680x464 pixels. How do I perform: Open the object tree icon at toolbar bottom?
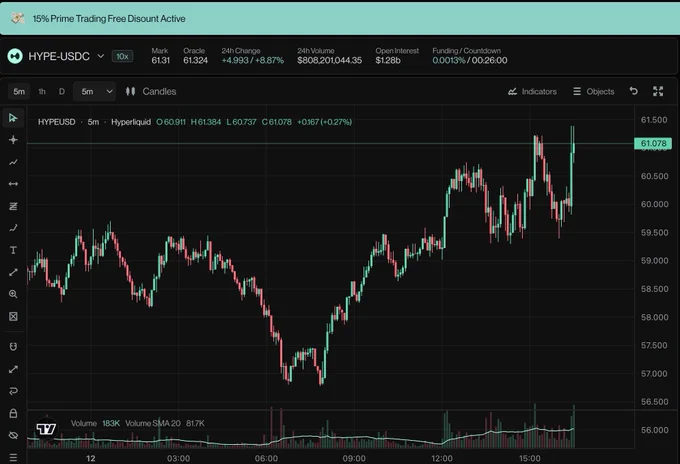tap(13, 457)
